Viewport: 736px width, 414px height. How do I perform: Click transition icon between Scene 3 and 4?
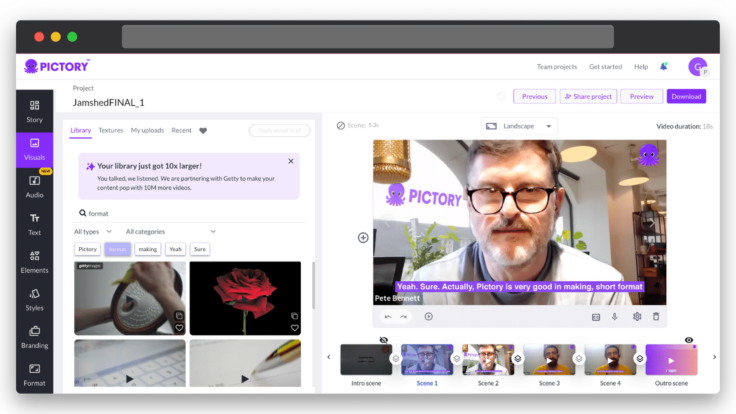[579, 359]
